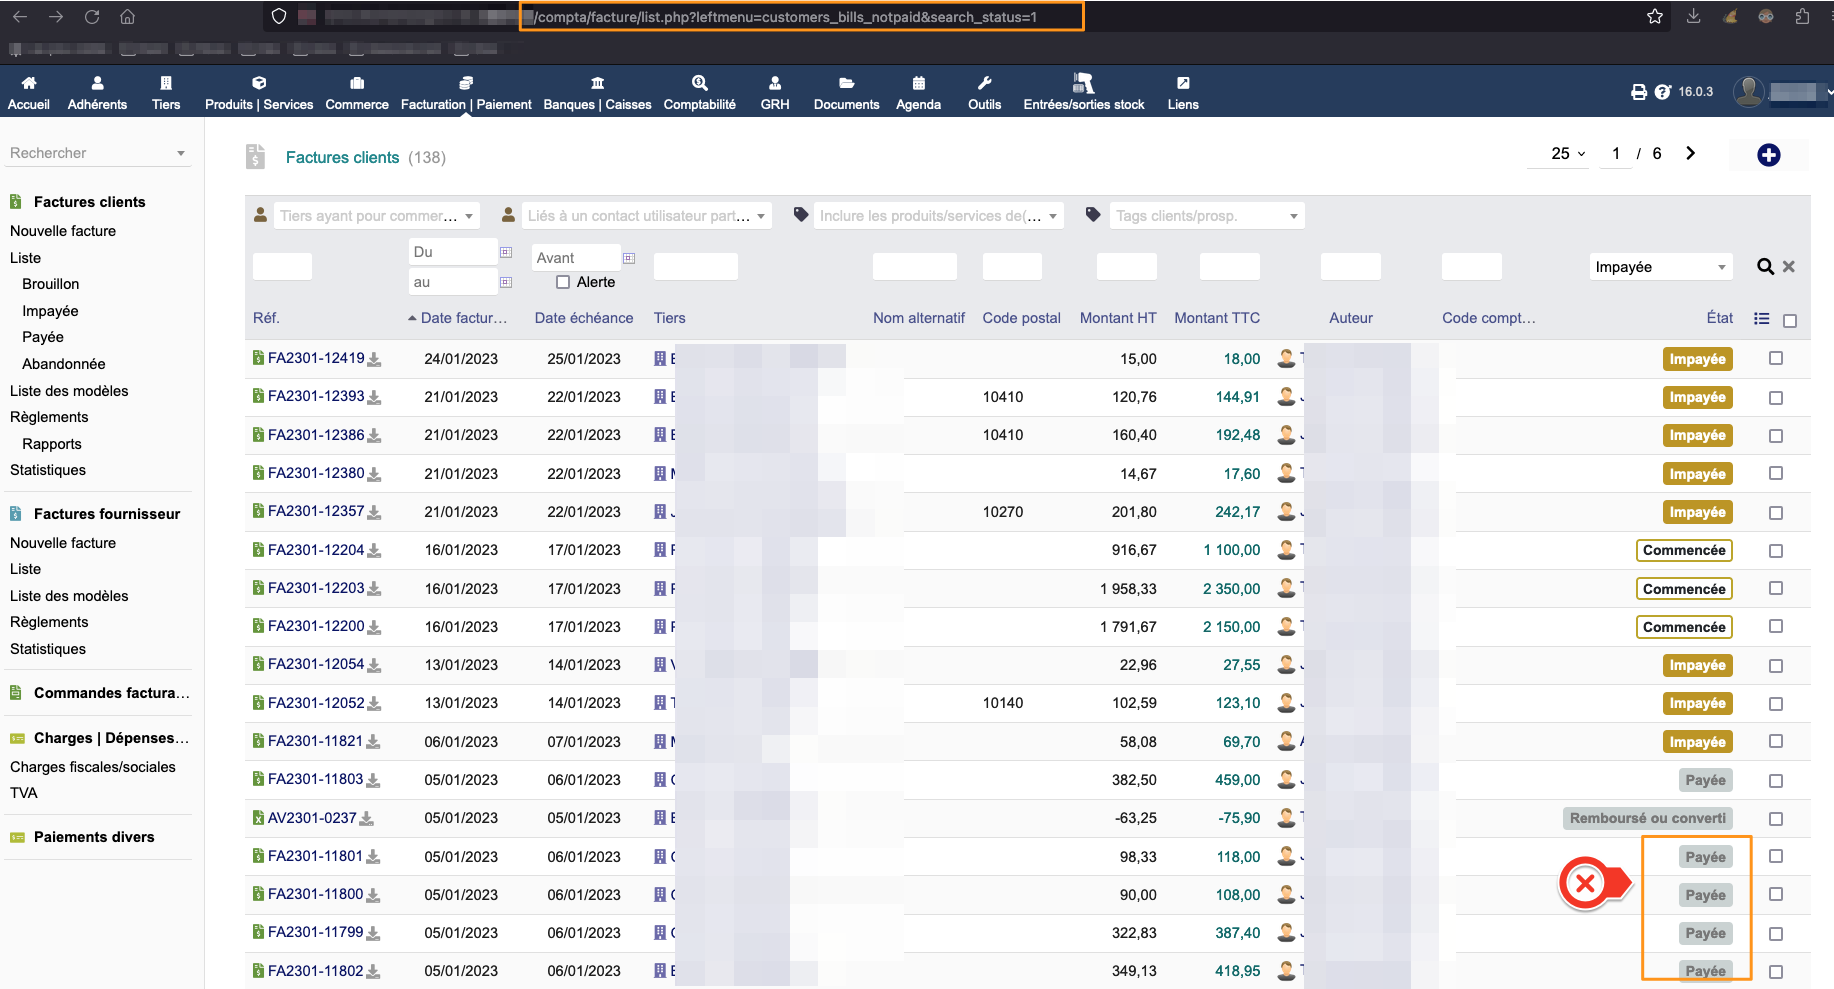Open the Banques | Caisses module icon
The height and width of the screenshot is (989, 1834).
point(597,91)
